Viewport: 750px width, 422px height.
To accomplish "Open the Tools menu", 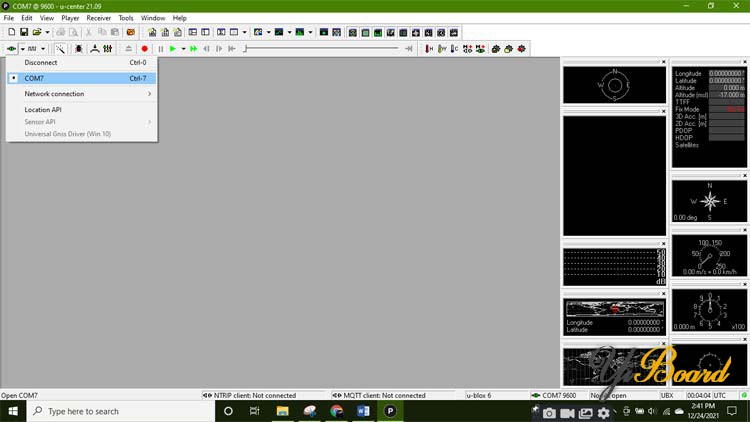I will click(126, 18).
